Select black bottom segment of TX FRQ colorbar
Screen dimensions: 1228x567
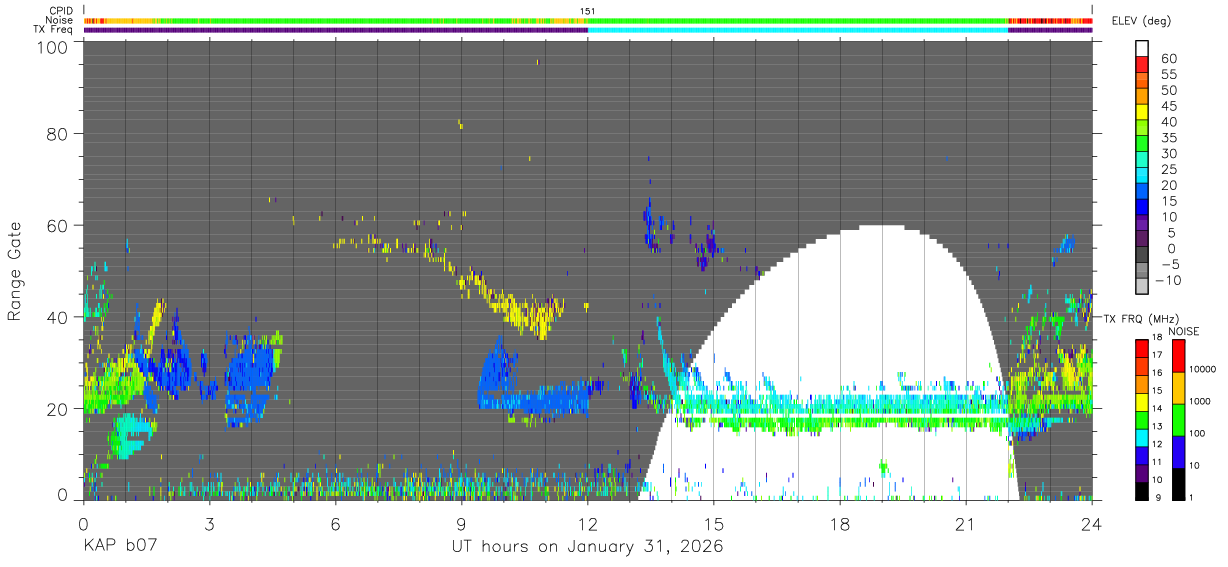pos(1142,491)
